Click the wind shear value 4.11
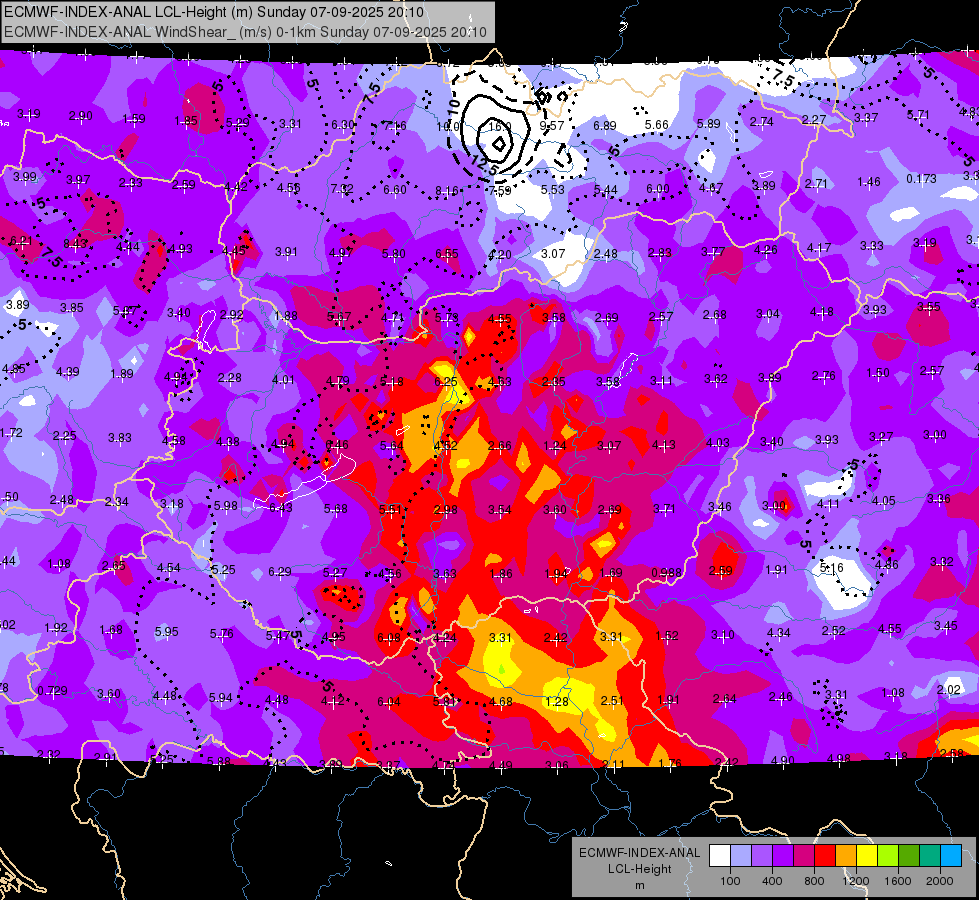Viewport: 979px width, 900px height. point(829,503)
